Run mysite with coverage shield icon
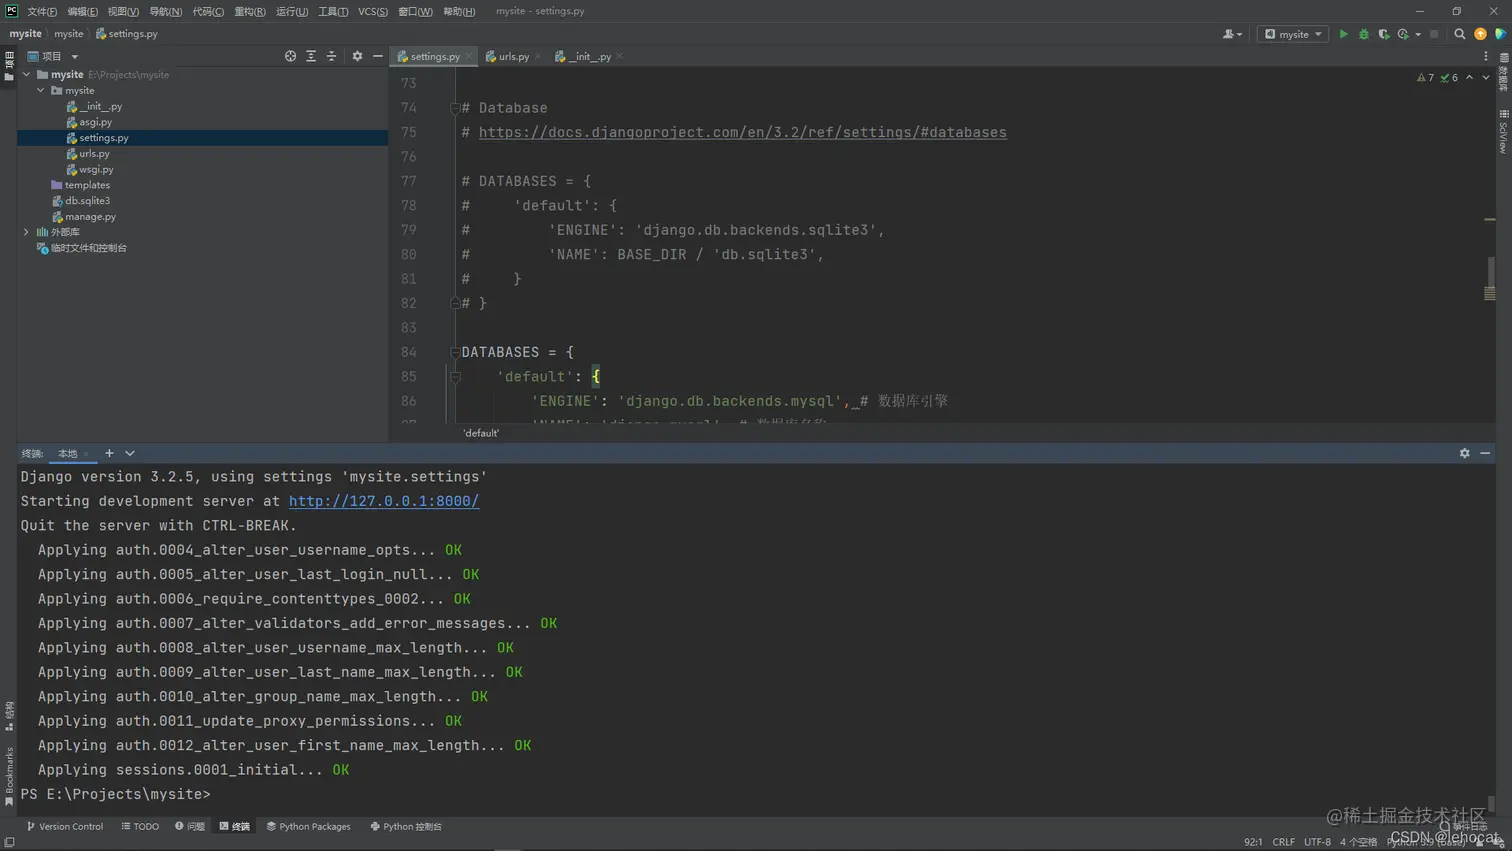1512x851 pixels. pyautogui.click(x=1384, y=34)
